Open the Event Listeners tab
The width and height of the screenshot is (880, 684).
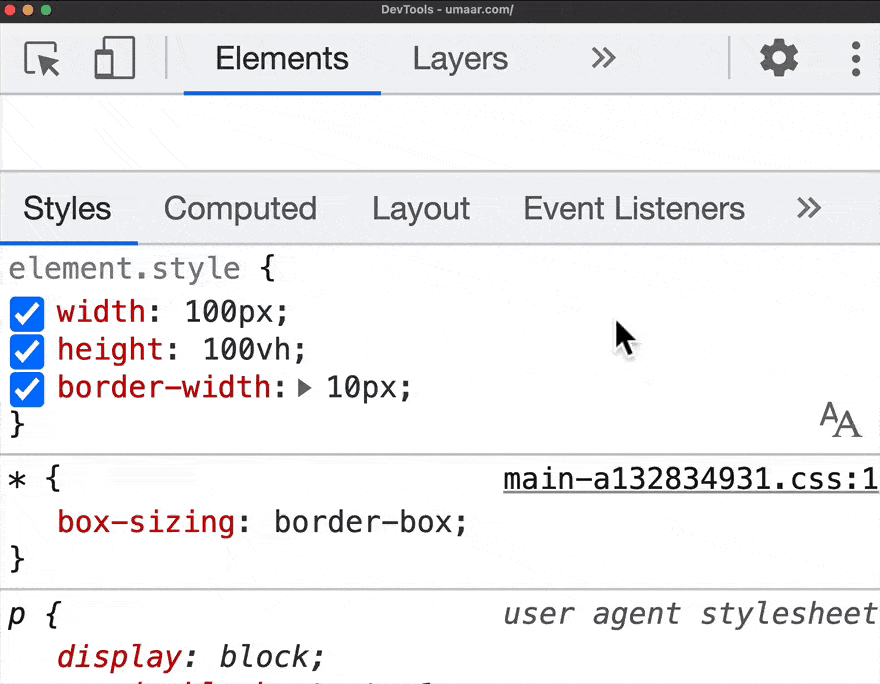click(x=634, y=209)
